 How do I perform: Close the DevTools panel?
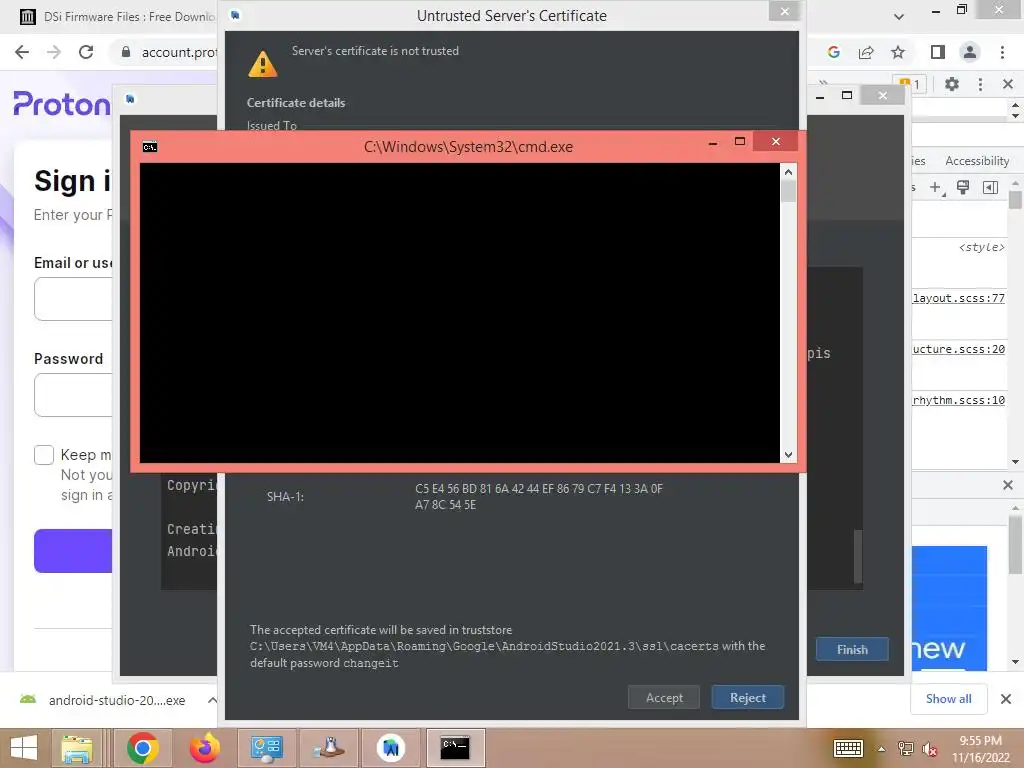coord(1008,84)
